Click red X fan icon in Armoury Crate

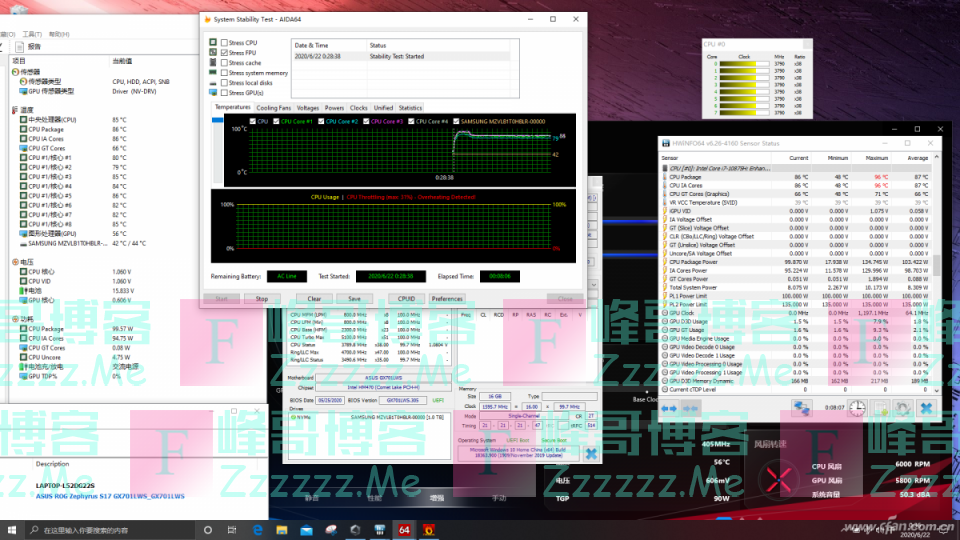click(779, 480)
